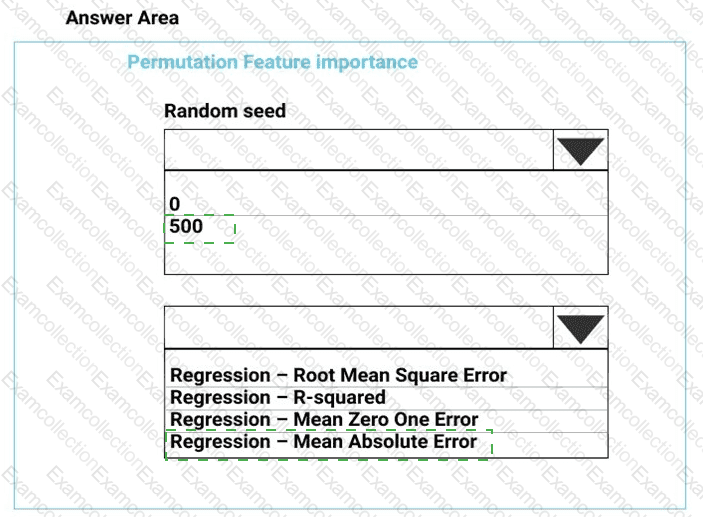This screenshot has width=703, height=517.
Task: Click the empty Random seed selection field
Action: [358, 150]
